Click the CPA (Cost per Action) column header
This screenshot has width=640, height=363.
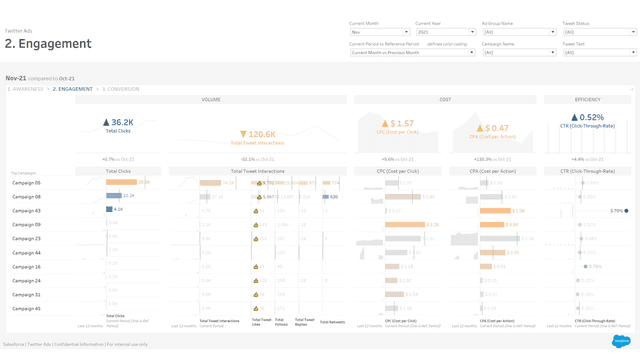coord(493,171)
